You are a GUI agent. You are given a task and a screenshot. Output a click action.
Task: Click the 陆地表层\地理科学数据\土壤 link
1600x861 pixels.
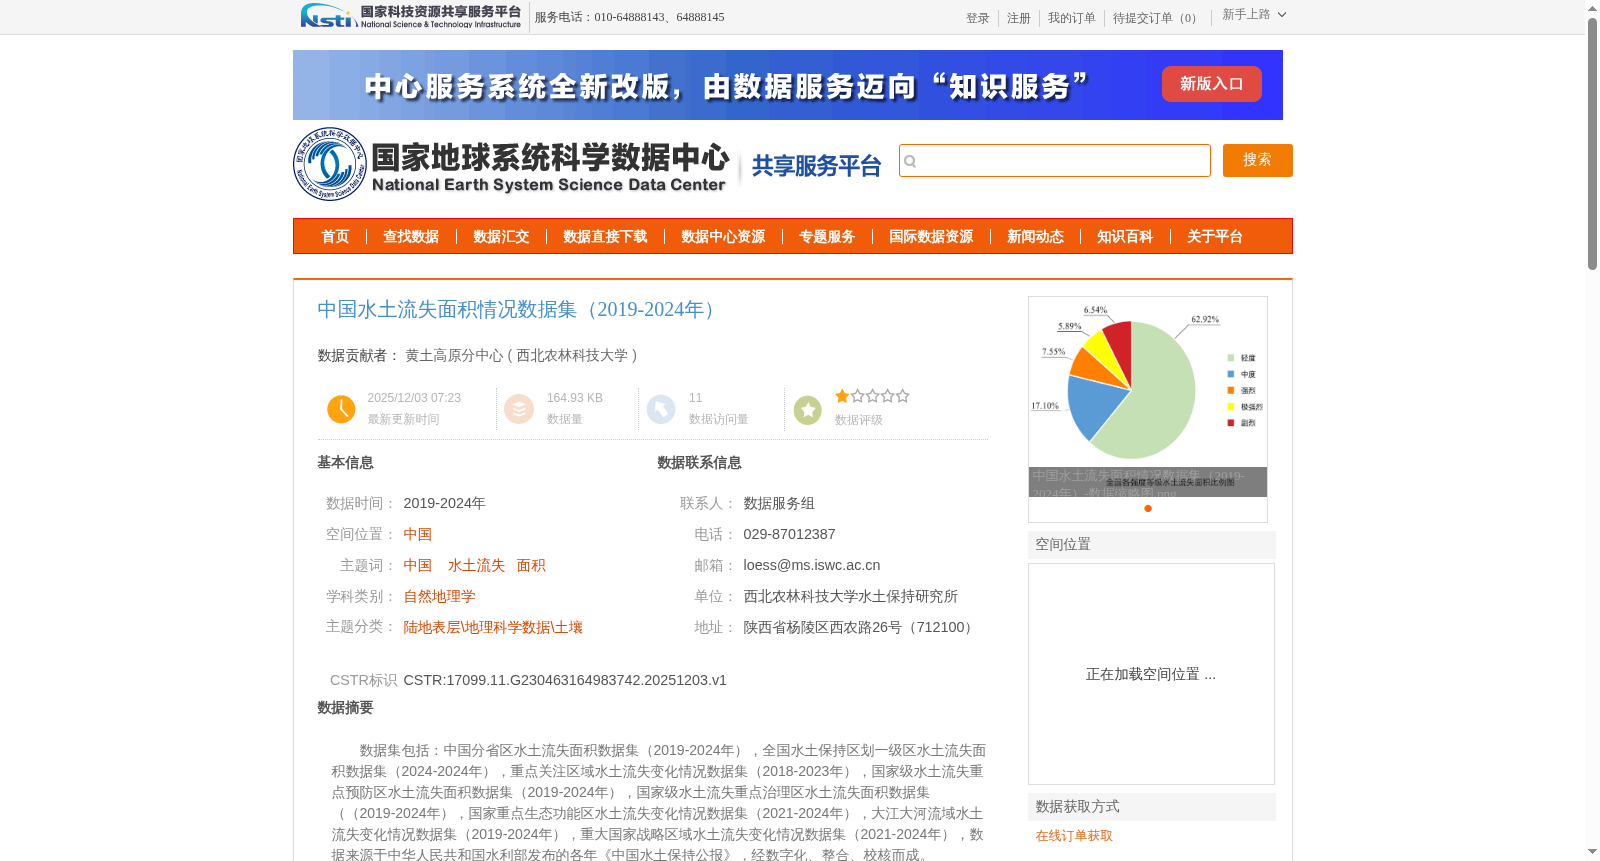tap(493, 628)
